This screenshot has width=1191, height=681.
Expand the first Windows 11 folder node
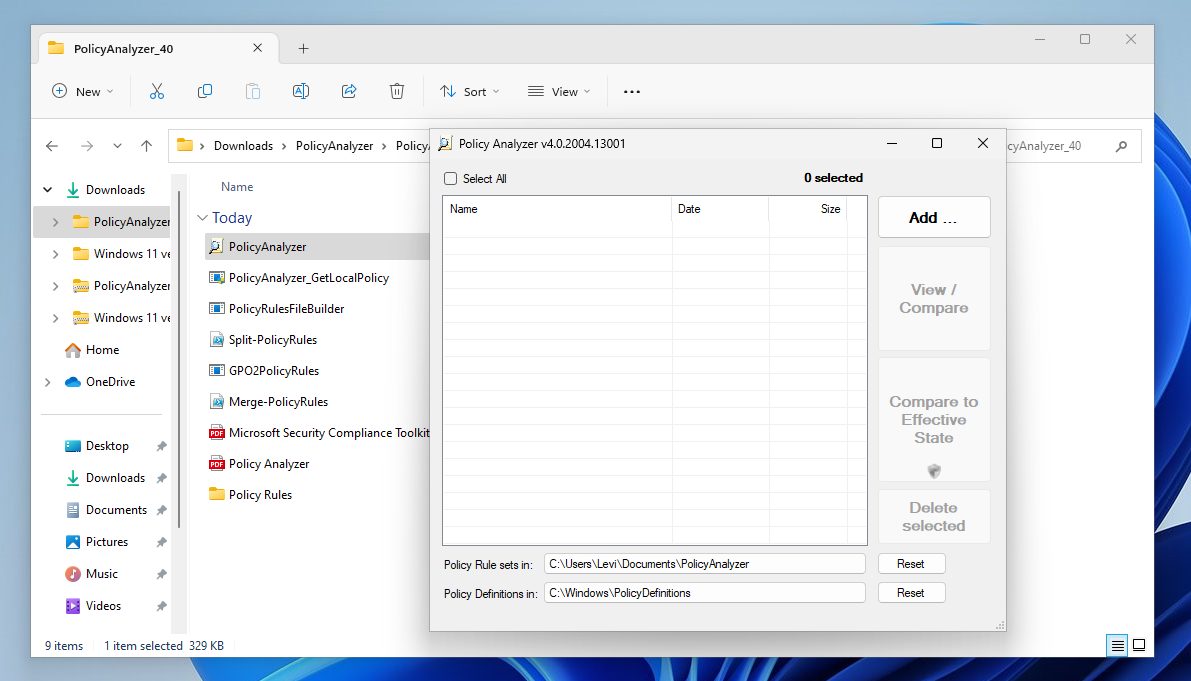click(x=55, y=254)
